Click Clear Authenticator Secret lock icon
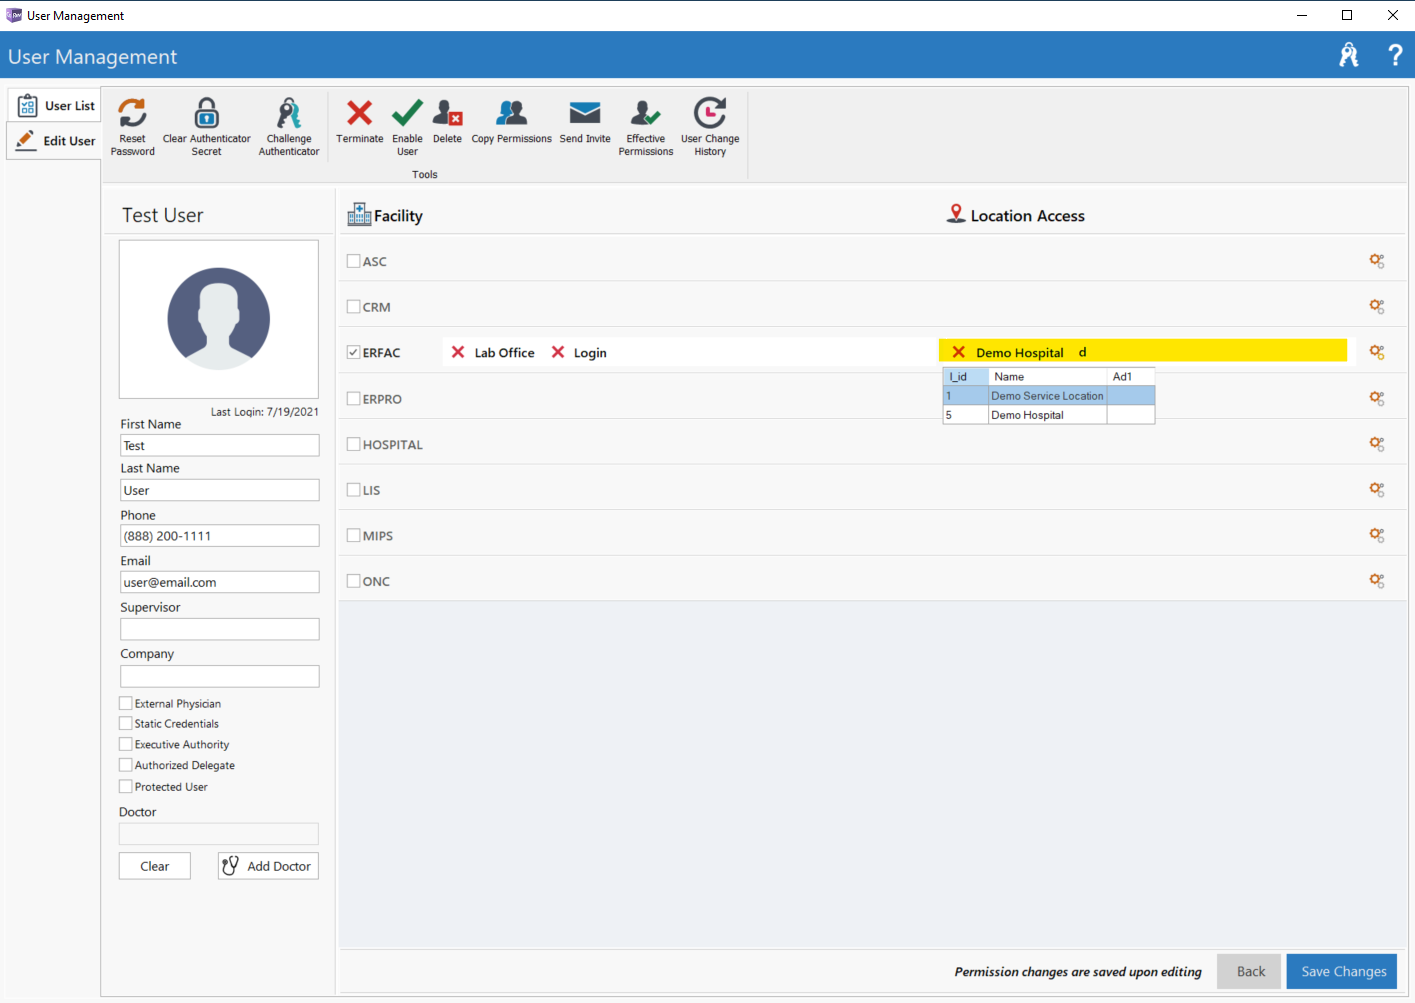This screenshot has height=1003, width=1415. [206, 114]
